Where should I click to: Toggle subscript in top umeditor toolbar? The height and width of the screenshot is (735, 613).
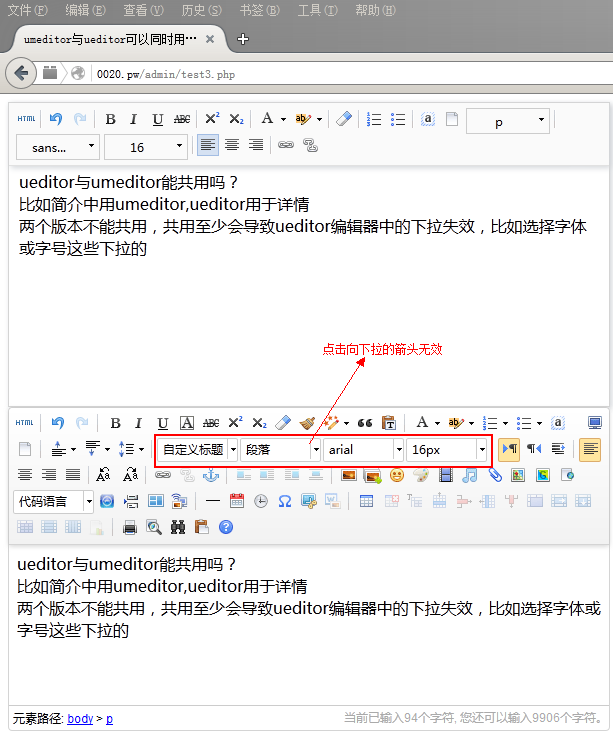pos(237,120)
